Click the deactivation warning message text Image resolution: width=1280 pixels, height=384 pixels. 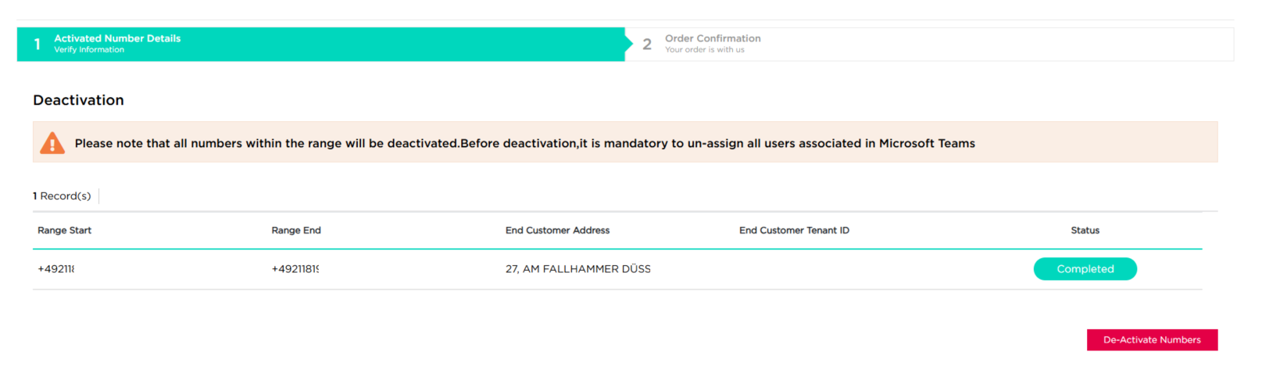(525, 143)
